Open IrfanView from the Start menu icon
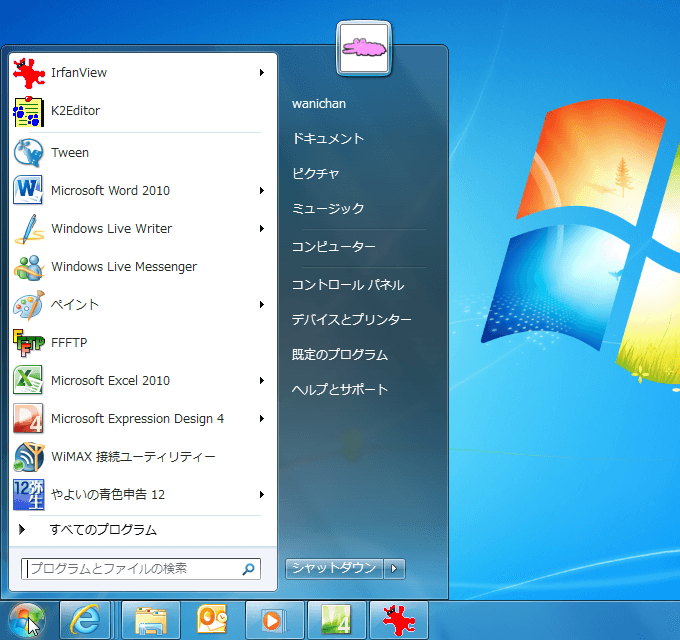Screen dimensions: 680x640 pyautogui.click(x=29, y=73)
